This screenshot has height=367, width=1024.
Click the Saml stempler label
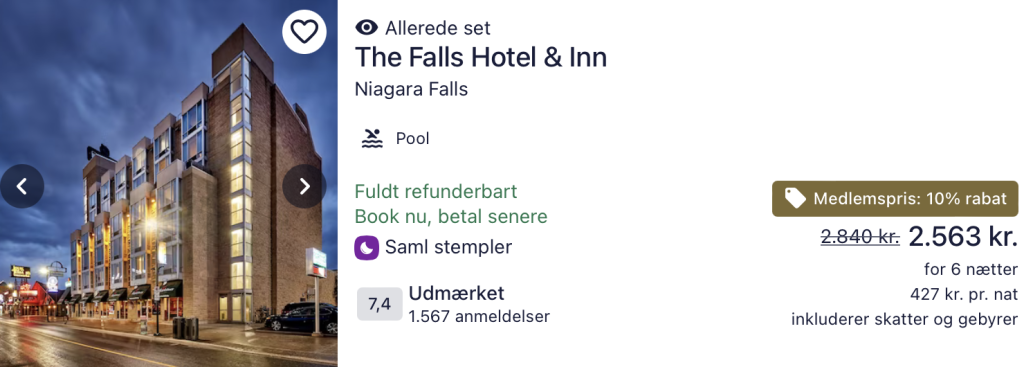click(x=448, y=247)
